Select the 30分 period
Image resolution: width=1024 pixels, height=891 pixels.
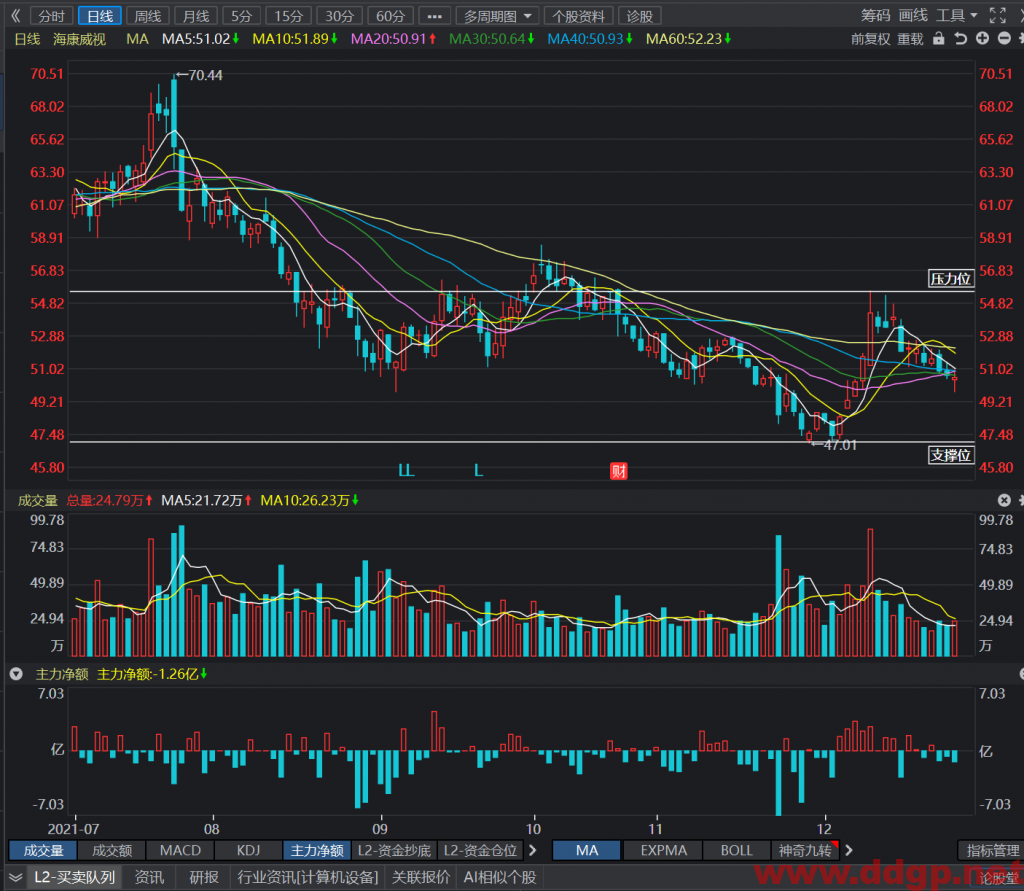click(x=339, y=16)
